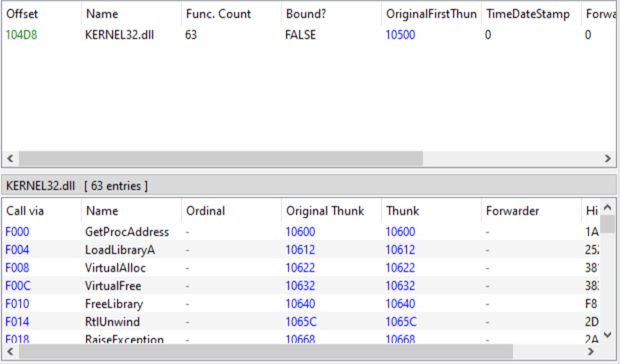Select the VirtualAlloc entry
This screenshot has height=364, width=620.
click(115, 268)
